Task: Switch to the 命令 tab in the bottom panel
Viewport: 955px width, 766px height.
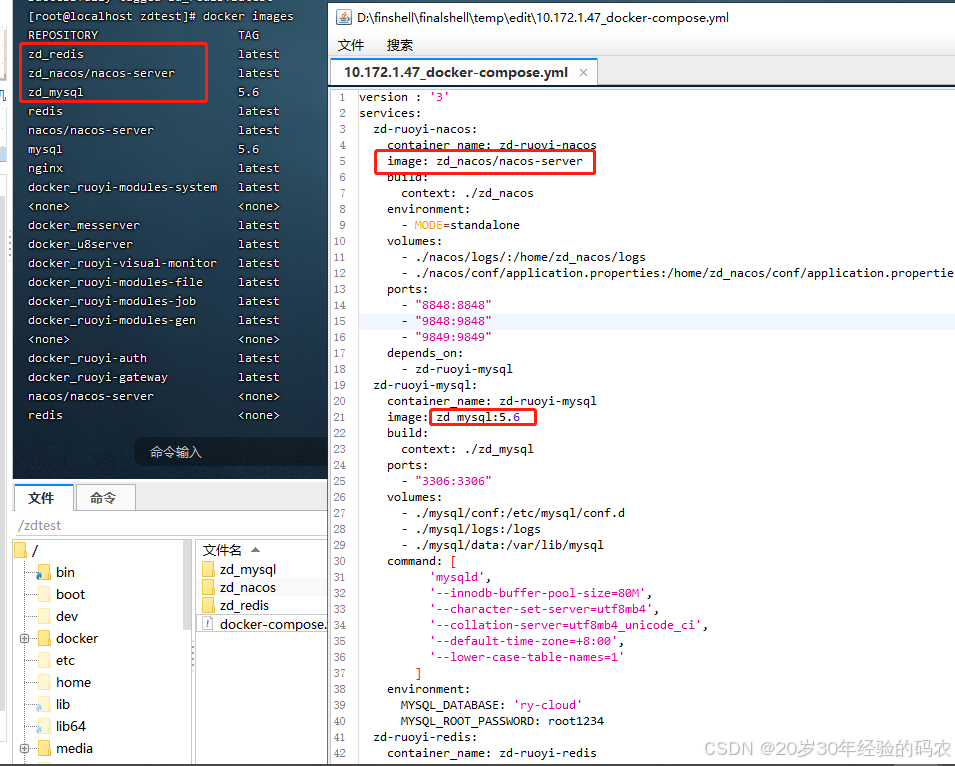Action: pos(103,497)
